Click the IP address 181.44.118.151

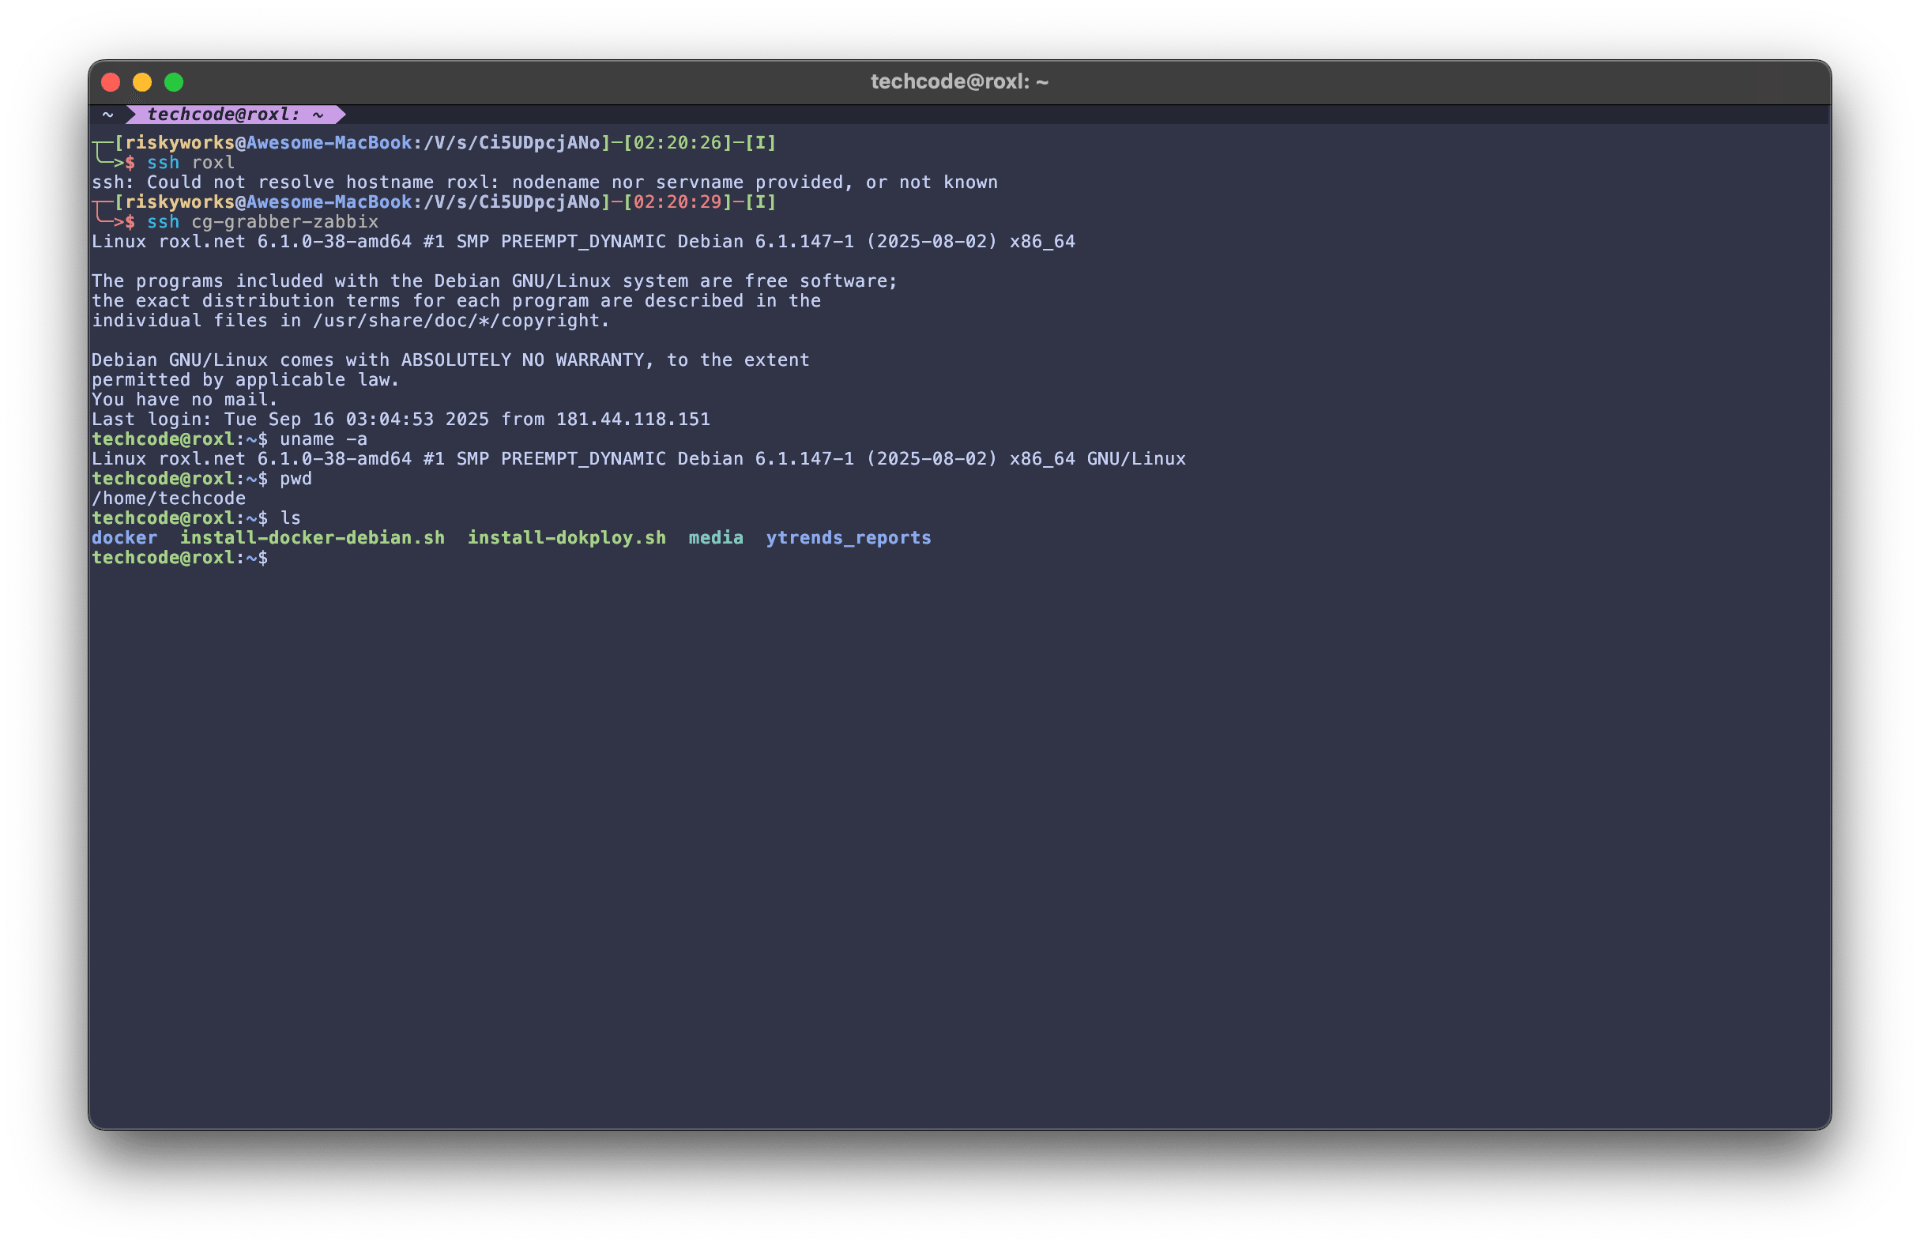click(x=633, y=419)
